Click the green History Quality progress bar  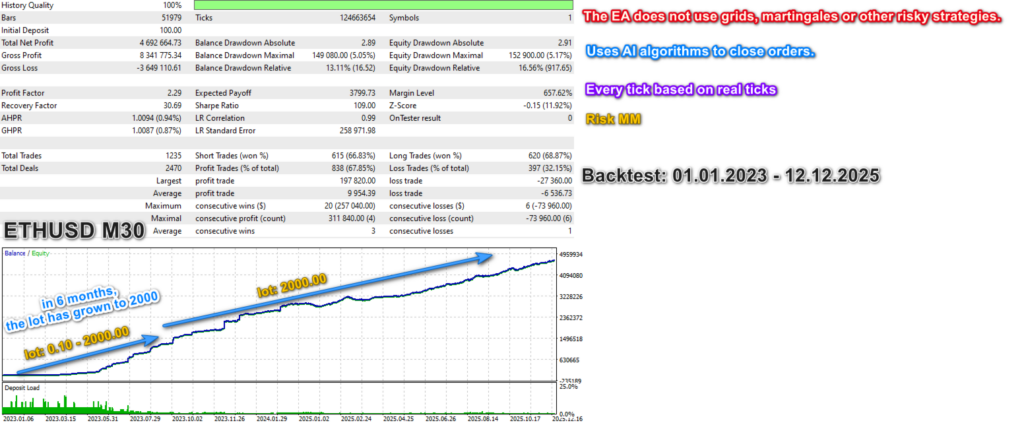click(x=383, y=5)
